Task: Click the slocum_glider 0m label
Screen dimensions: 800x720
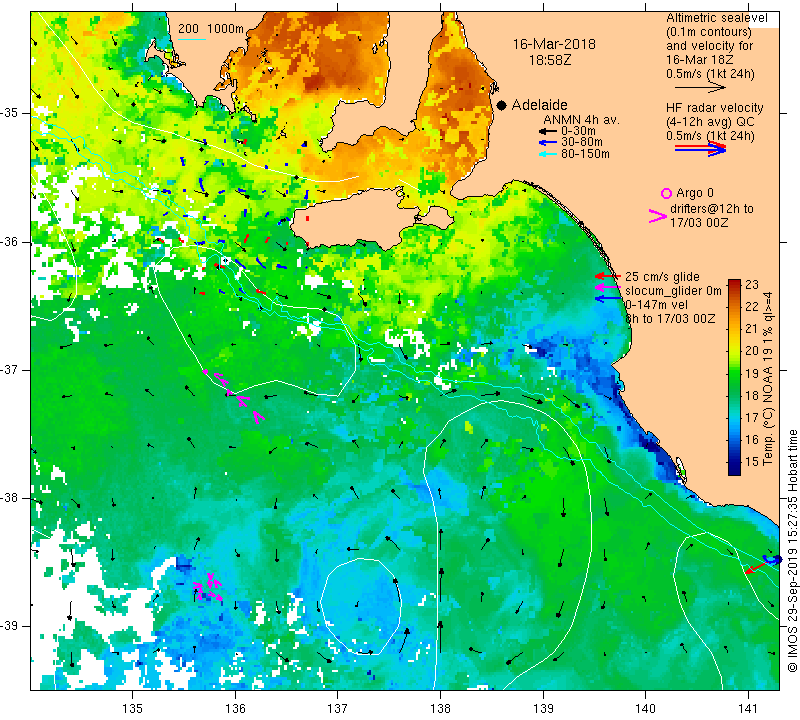Action: [x=673, y=291]
